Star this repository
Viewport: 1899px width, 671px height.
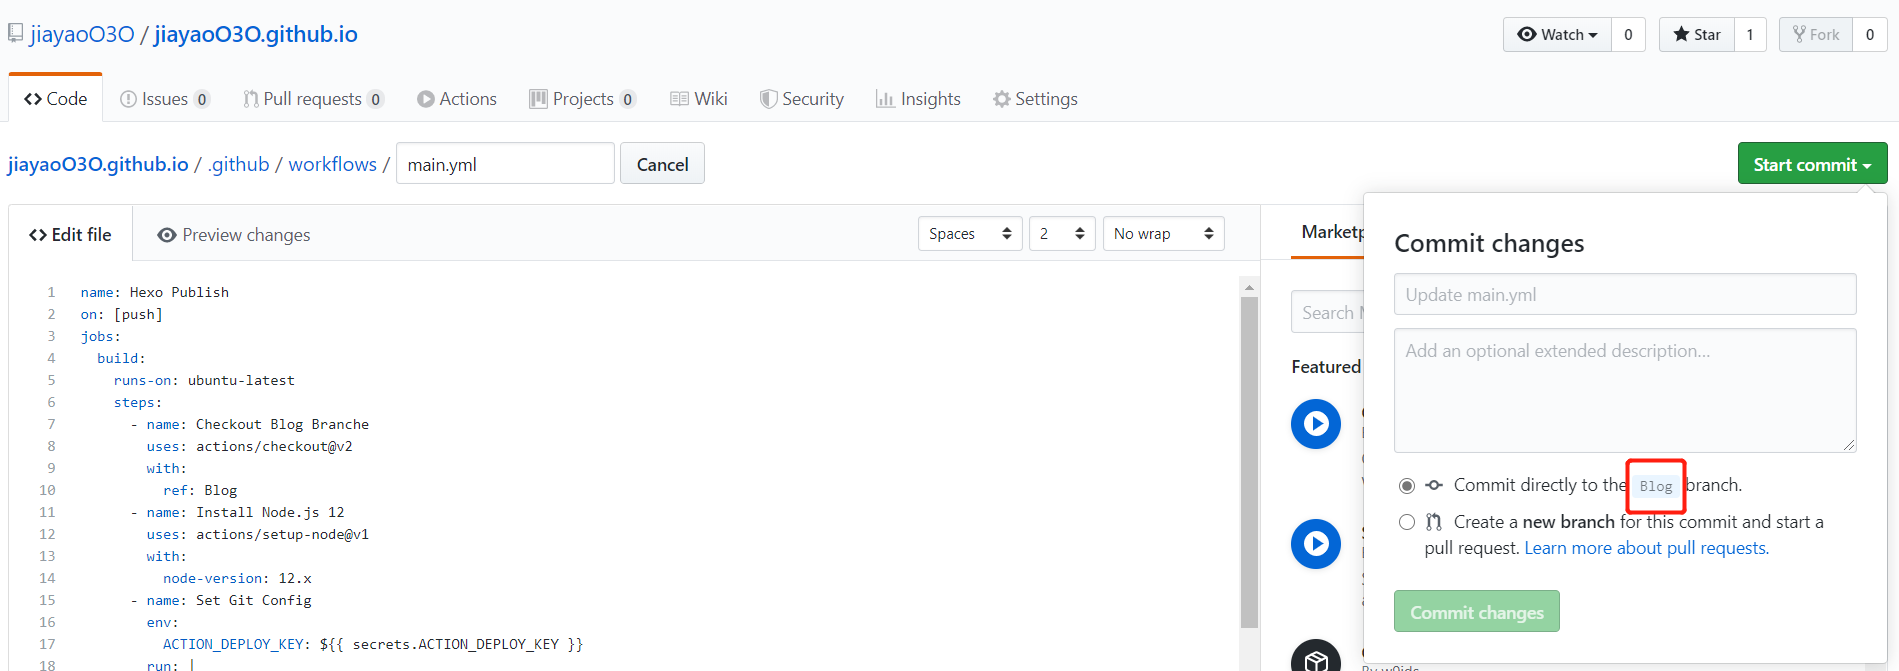1697,35
